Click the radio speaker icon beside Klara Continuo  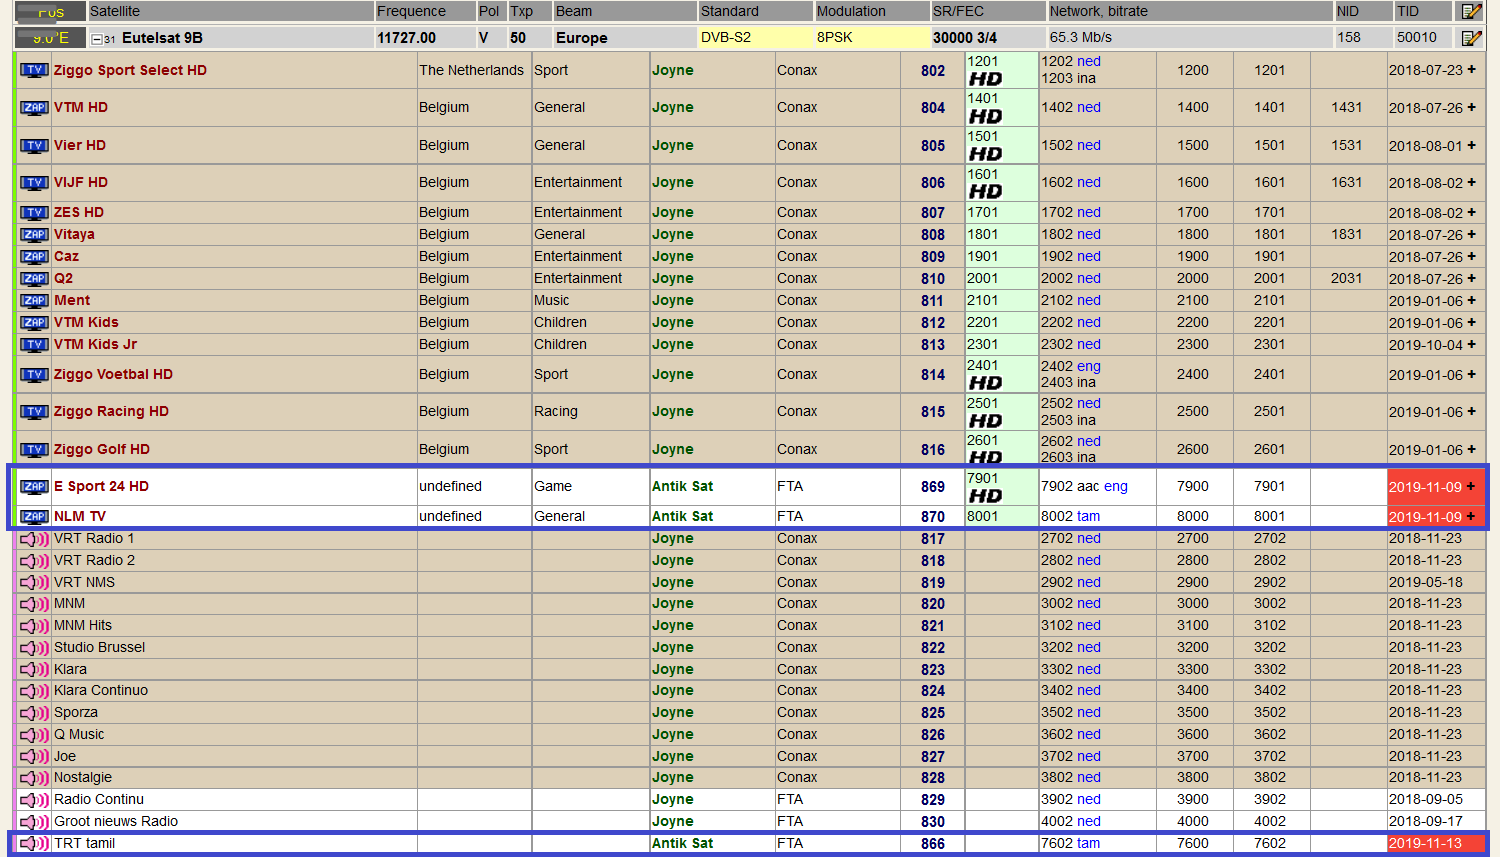coord(35,691)
